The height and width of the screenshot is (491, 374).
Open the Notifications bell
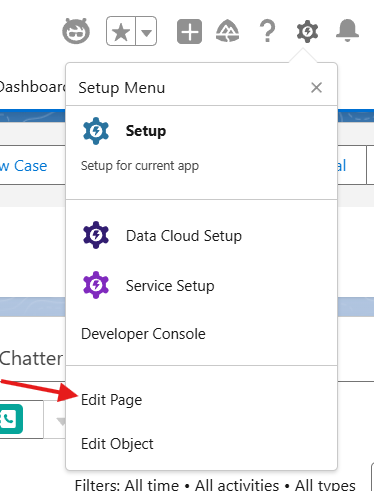[347, 31]
